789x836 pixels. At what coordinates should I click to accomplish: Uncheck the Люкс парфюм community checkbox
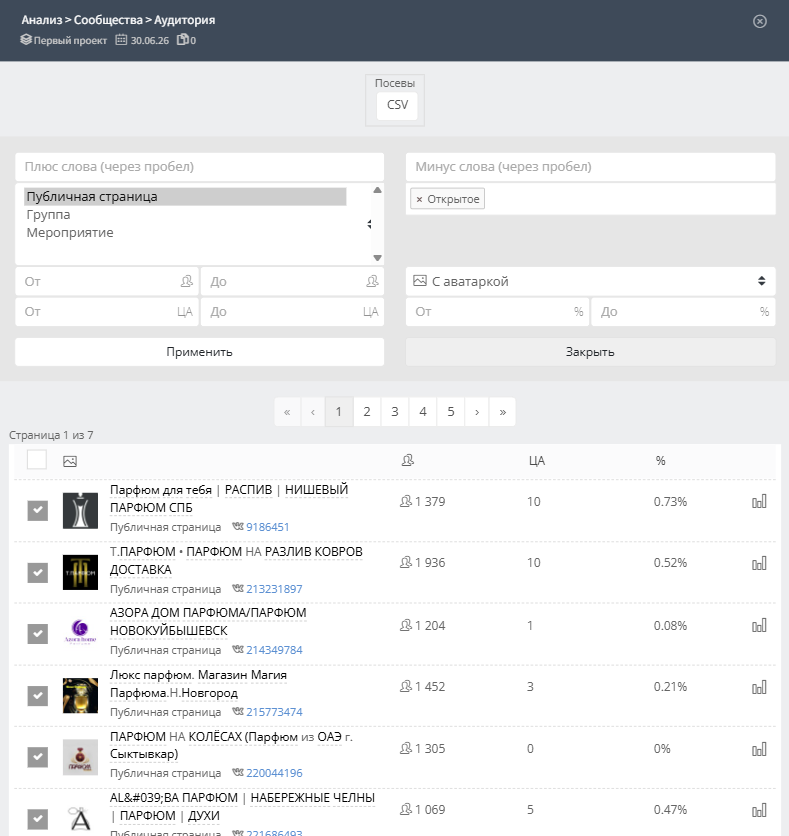[x=37, y=695]
